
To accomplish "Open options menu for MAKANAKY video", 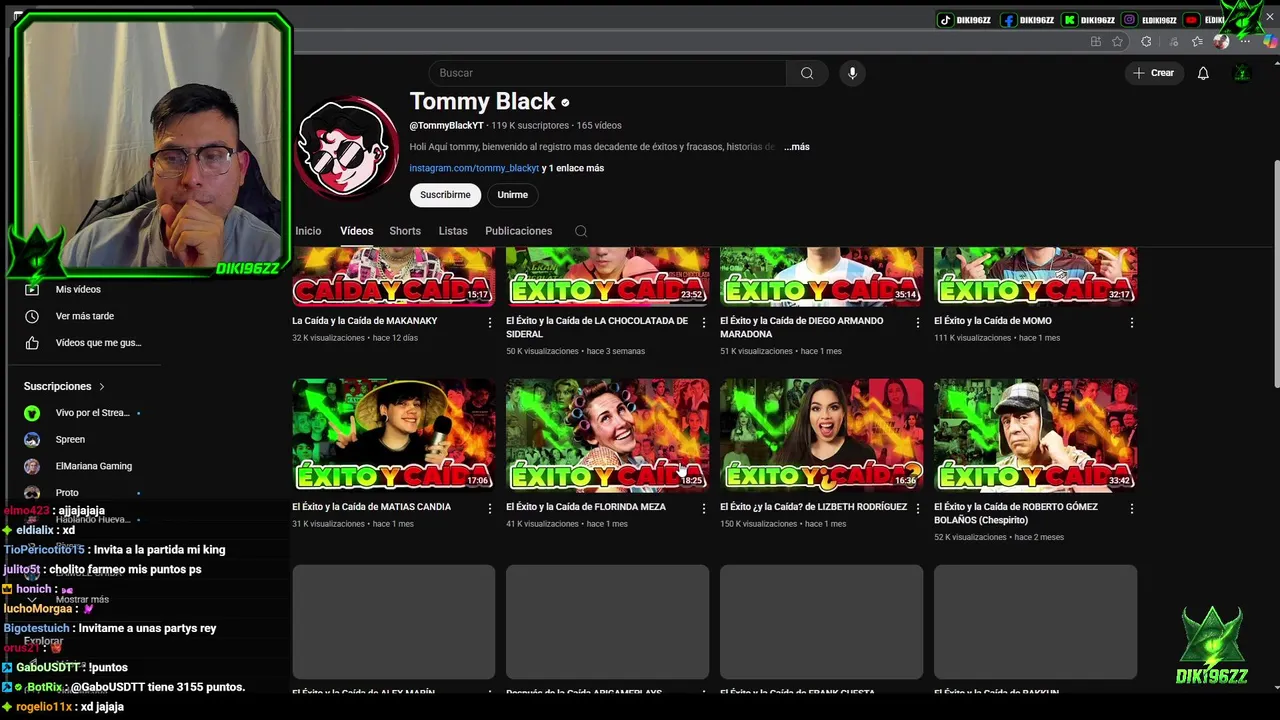I will tap(489, 323).
